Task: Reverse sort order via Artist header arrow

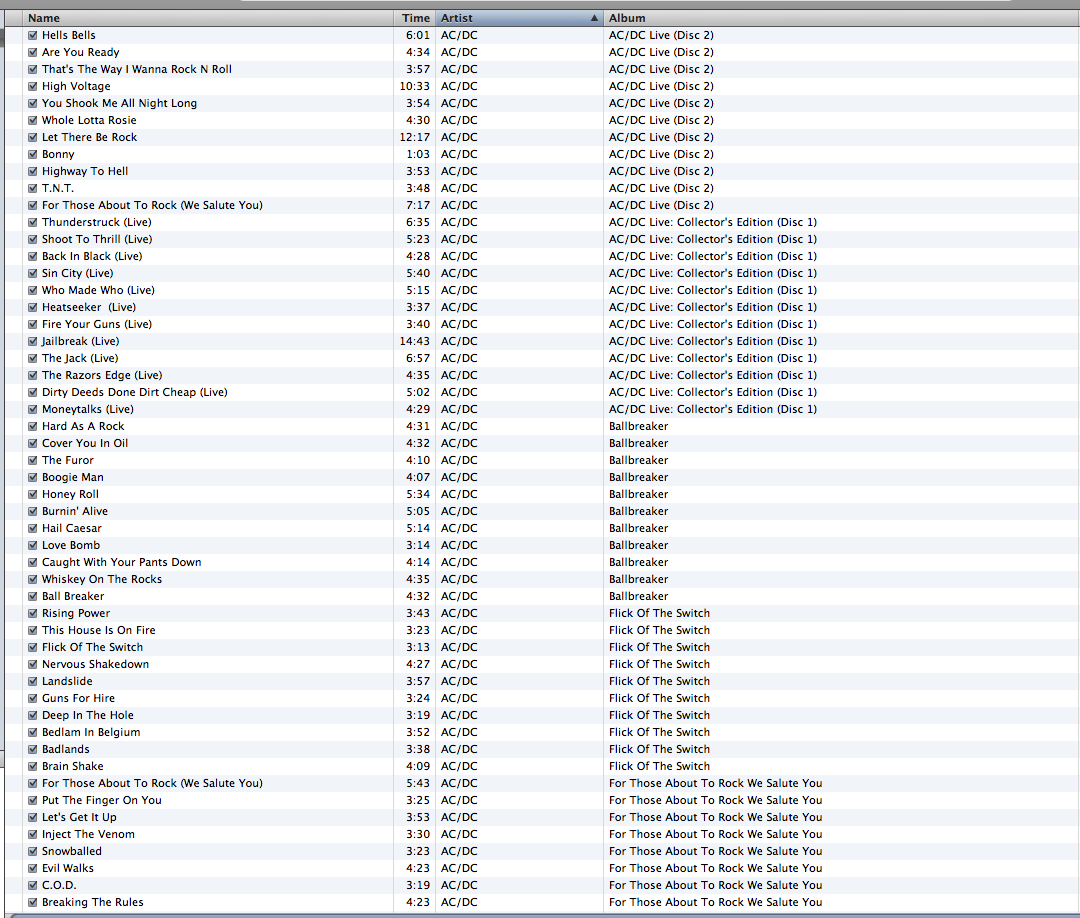Action: (594, 18)
